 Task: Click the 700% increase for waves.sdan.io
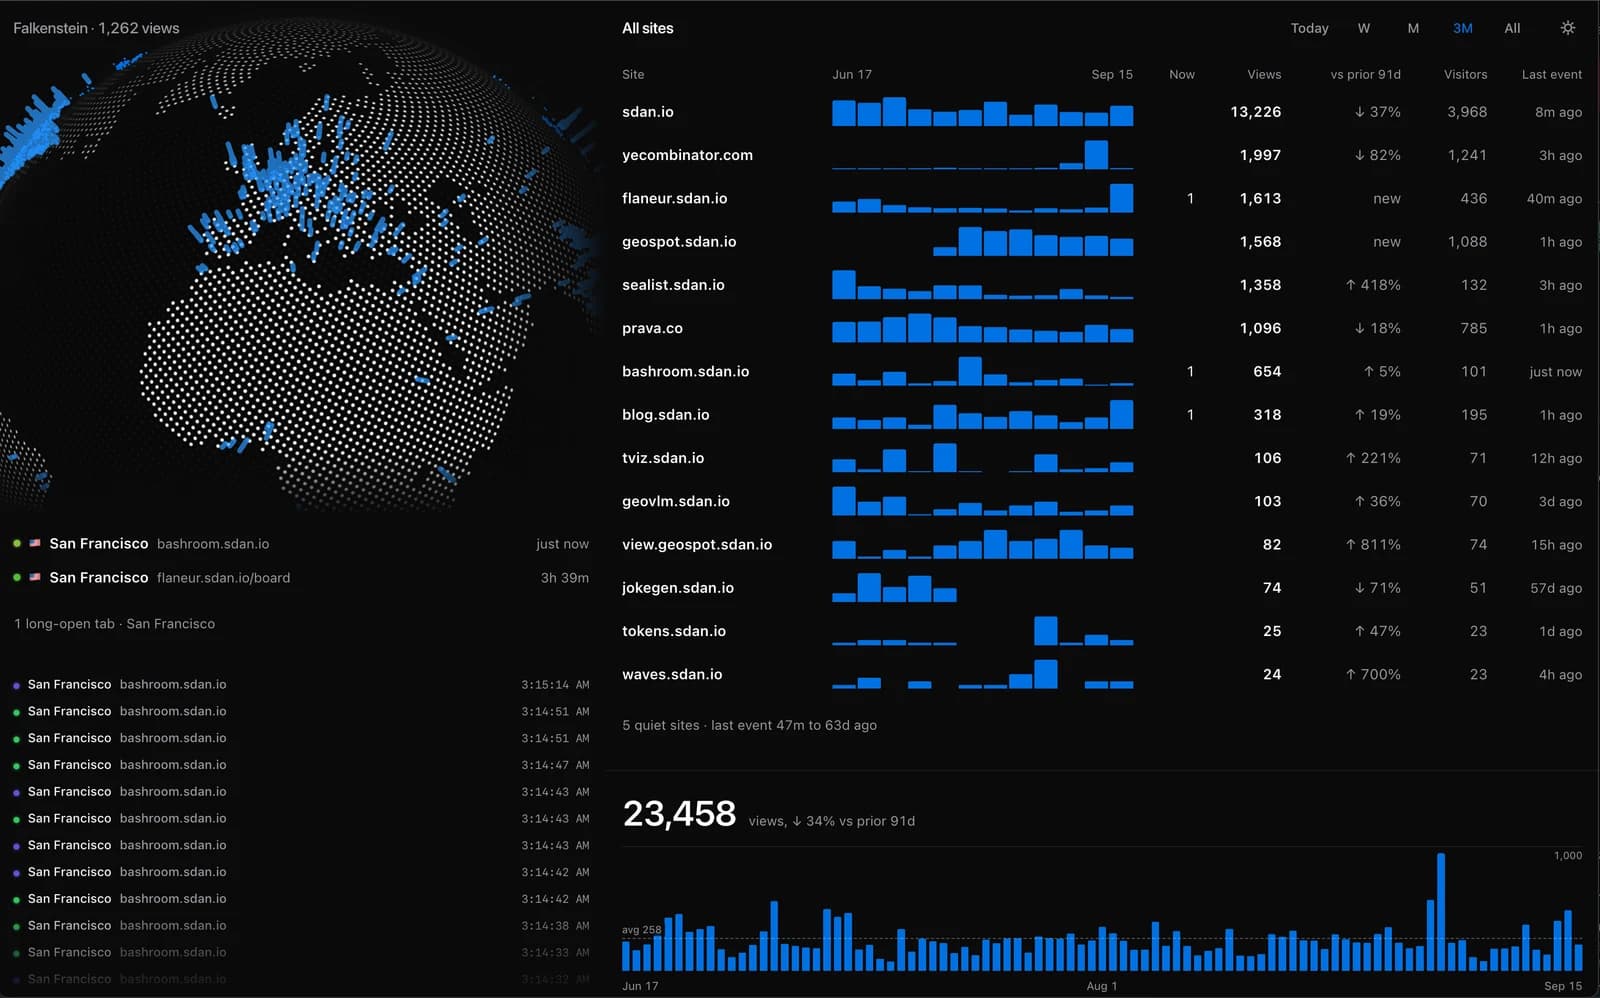click(x=1372, y=675)
